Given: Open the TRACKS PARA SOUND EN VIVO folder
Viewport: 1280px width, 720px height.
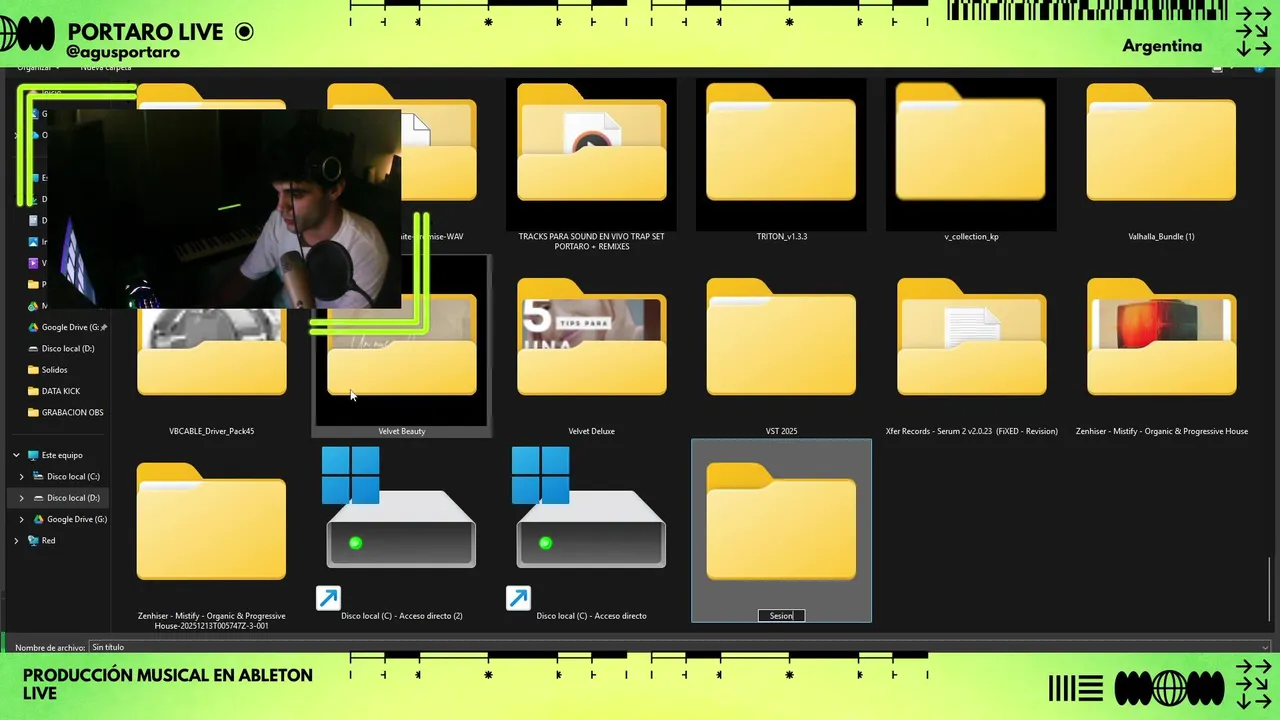Looking at the screenshot, I should pos(591,142).
